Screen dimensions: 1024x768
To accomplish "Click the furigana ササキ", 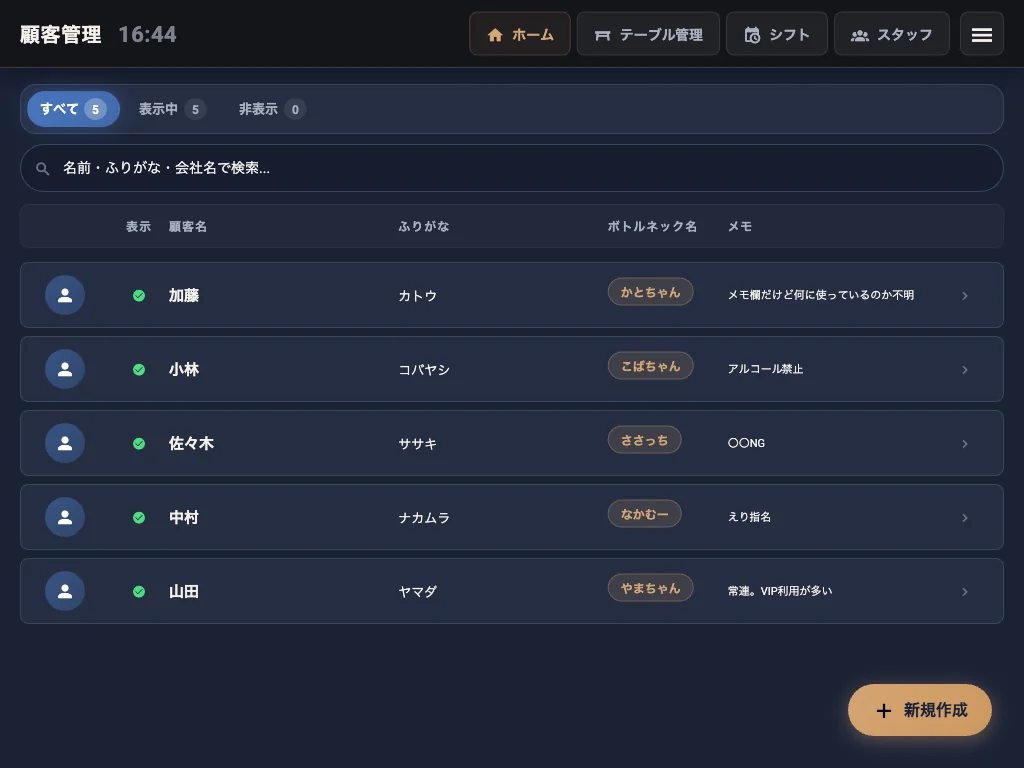I will click(x=417, y=444).
